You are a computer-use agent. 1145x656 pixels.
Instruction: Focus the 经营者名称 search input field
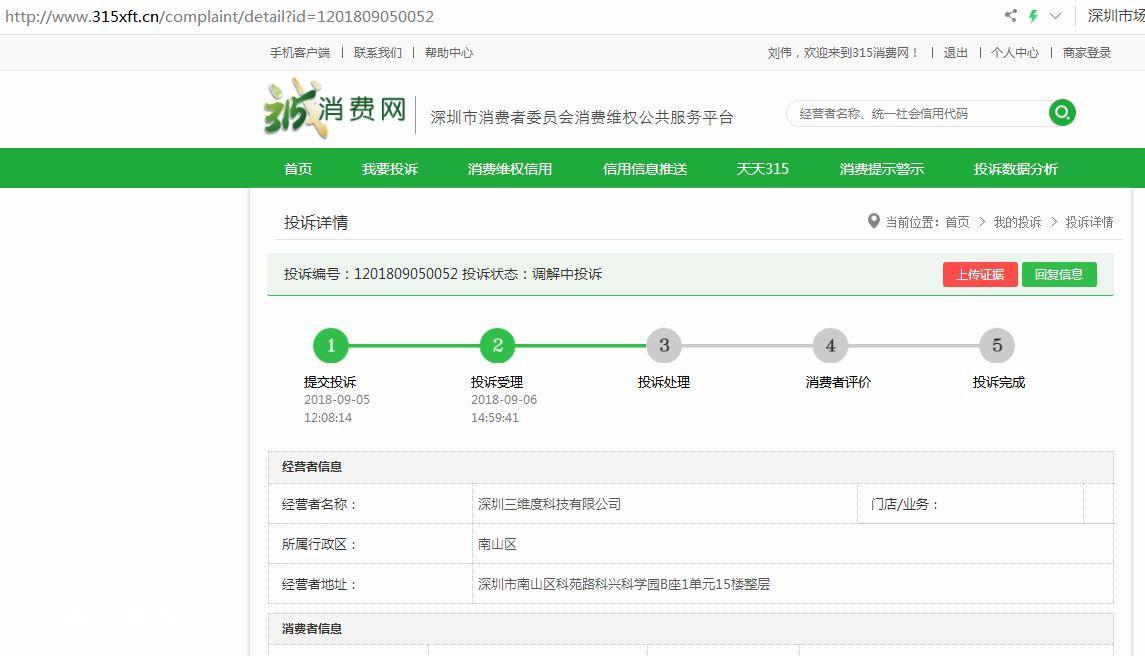tap(919, 113)
